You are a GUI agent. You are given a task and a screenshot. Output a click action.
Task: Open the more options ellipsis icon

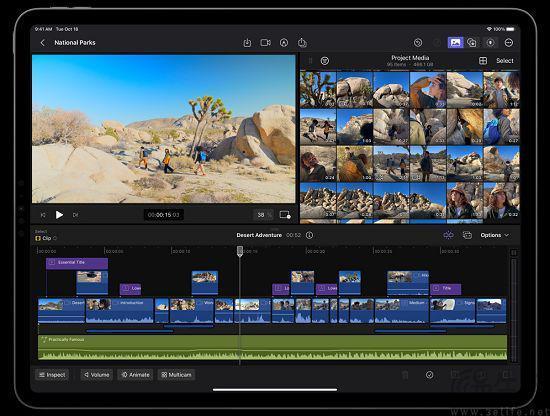click(x=509, y=43)
